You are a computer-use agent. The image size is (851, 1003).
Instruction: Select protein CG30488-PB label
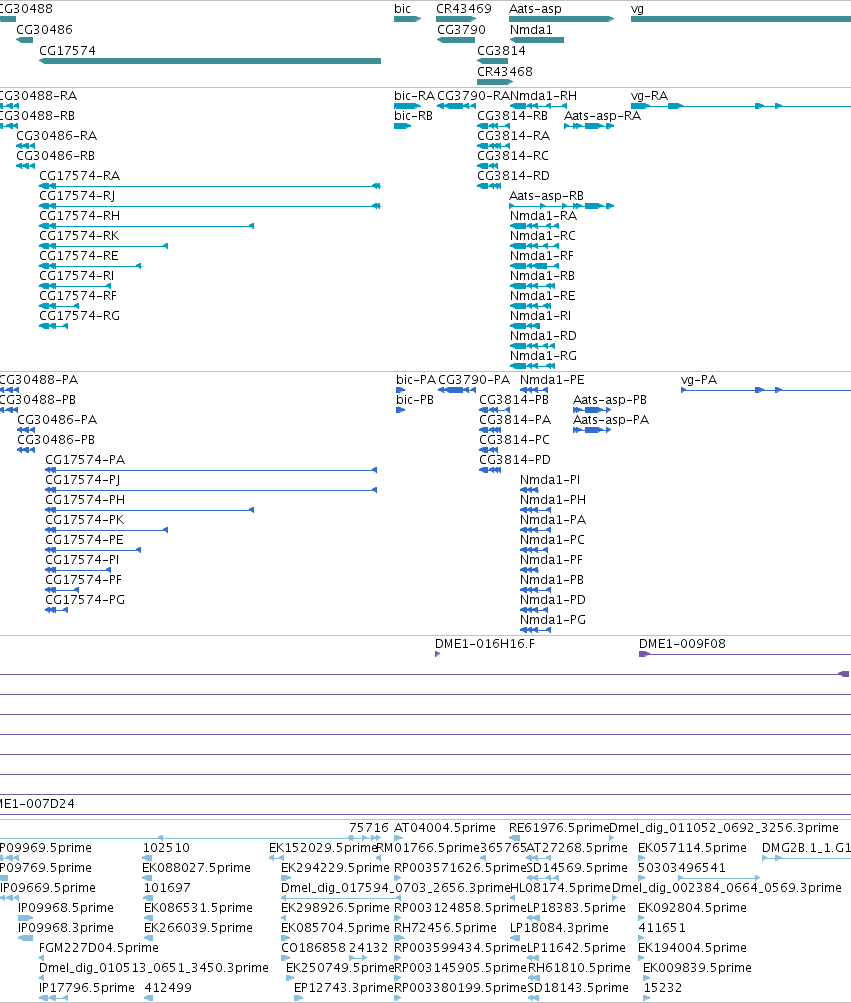(x=38, y=400)
